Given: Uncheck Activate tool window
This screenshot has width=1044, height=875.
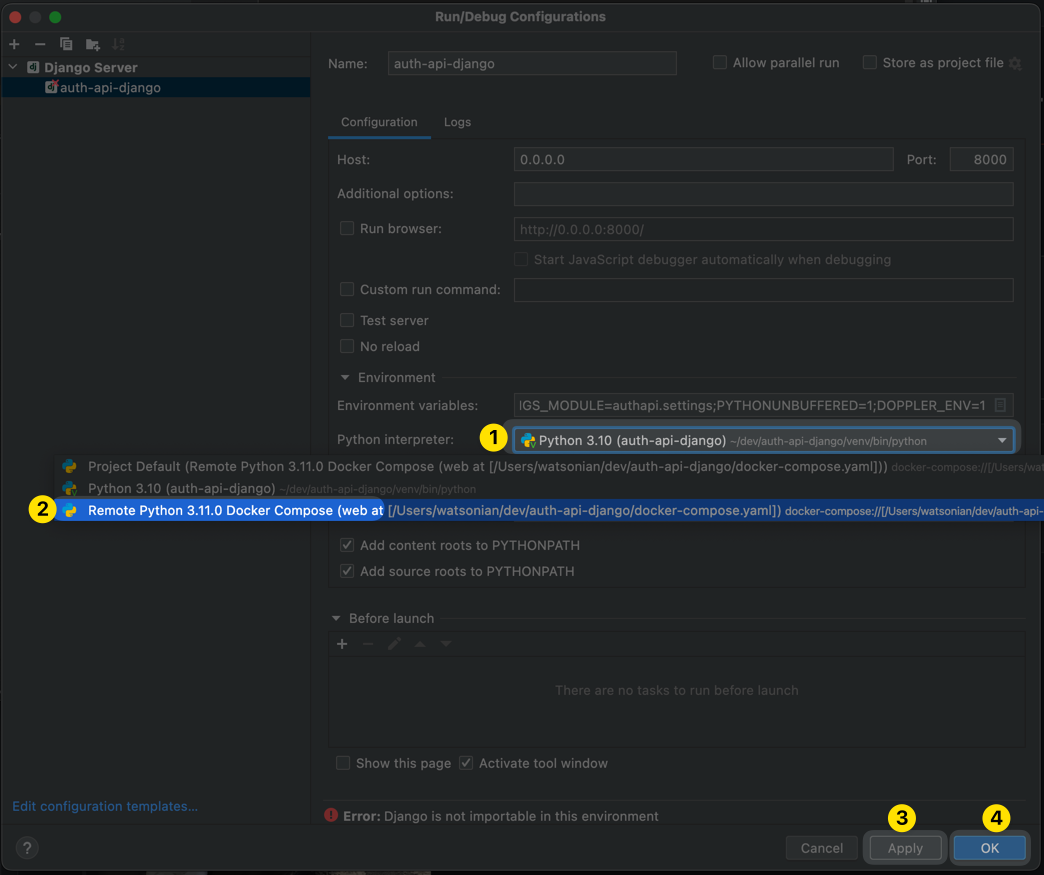Looking at the screenshot, I should [466, 763].
